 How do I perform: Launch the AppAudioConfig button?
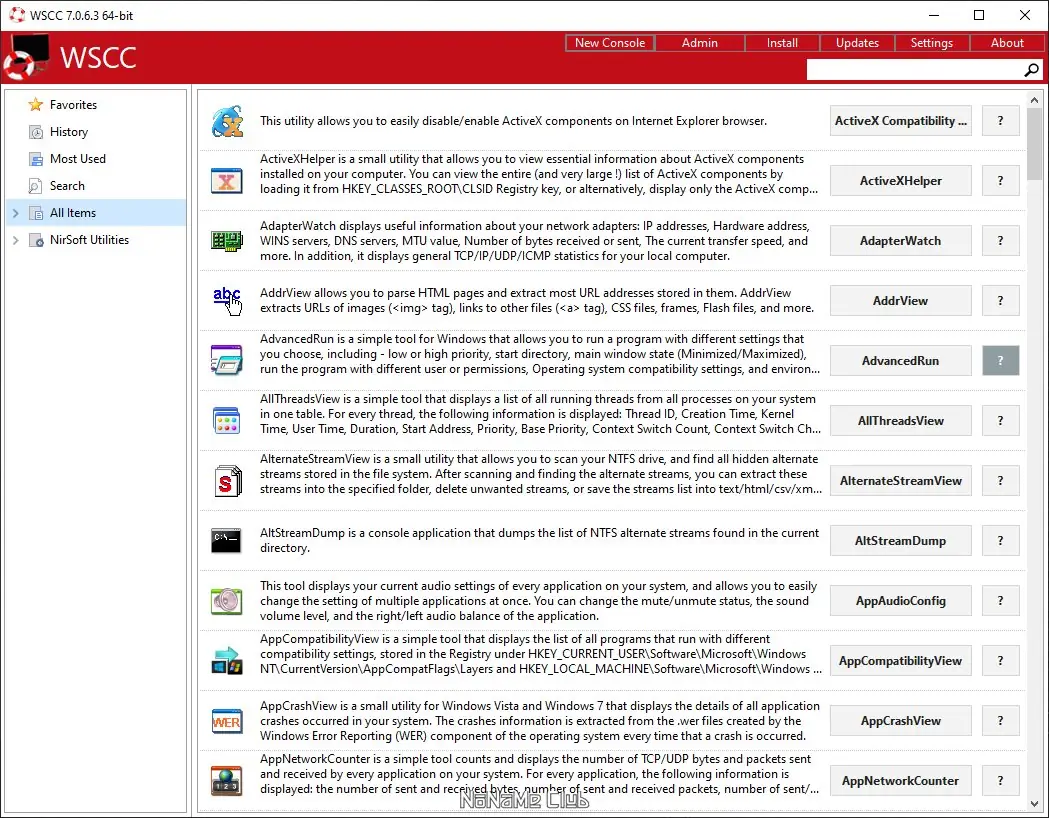tap(900, 601)
